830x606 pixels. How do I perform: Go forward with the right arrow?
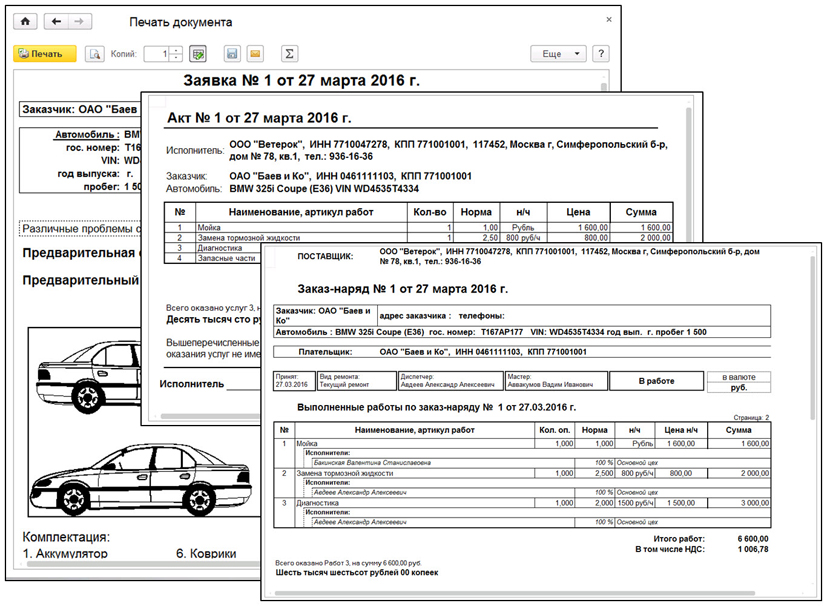79,21
